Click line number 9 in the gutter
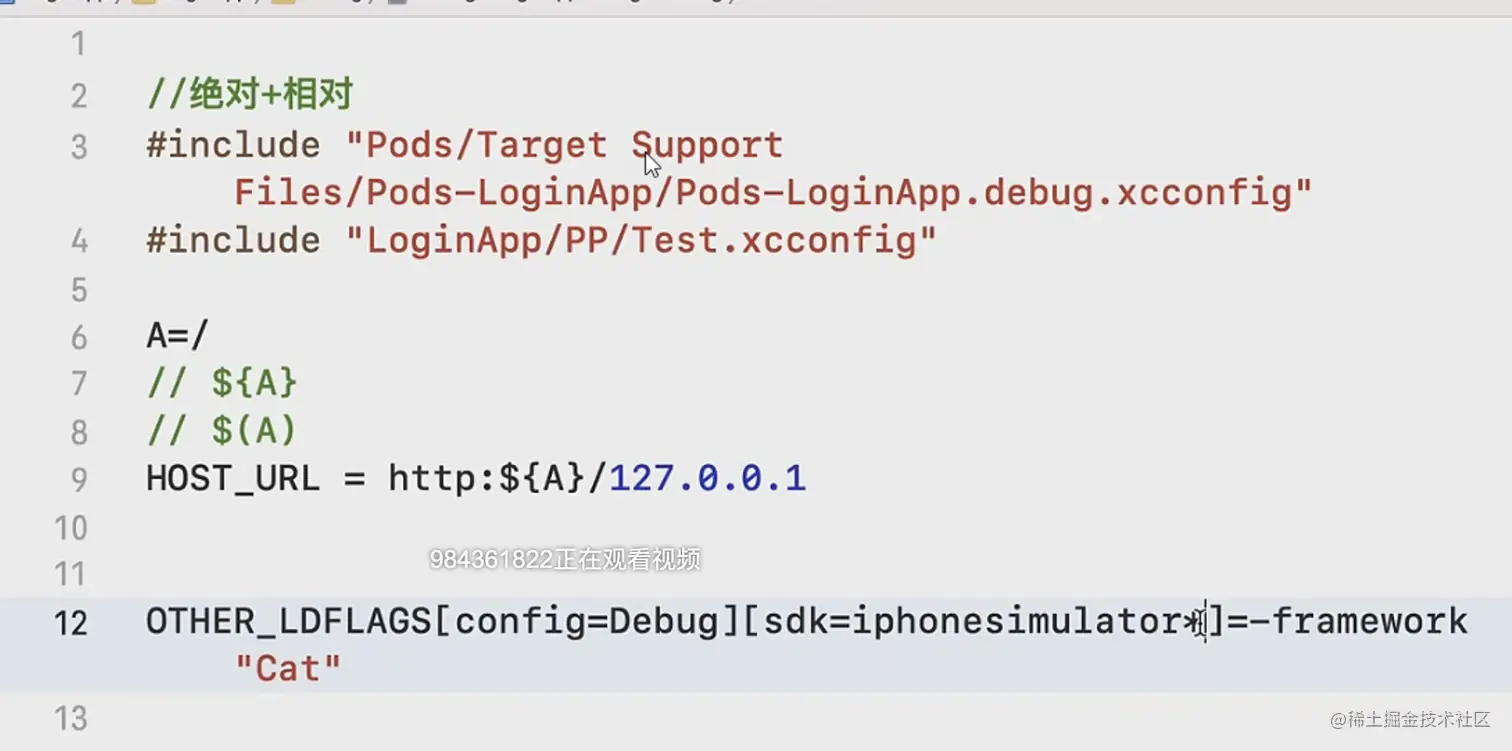Image resolution: width=1512 pixels, height=751 pixels. point(78,481)
